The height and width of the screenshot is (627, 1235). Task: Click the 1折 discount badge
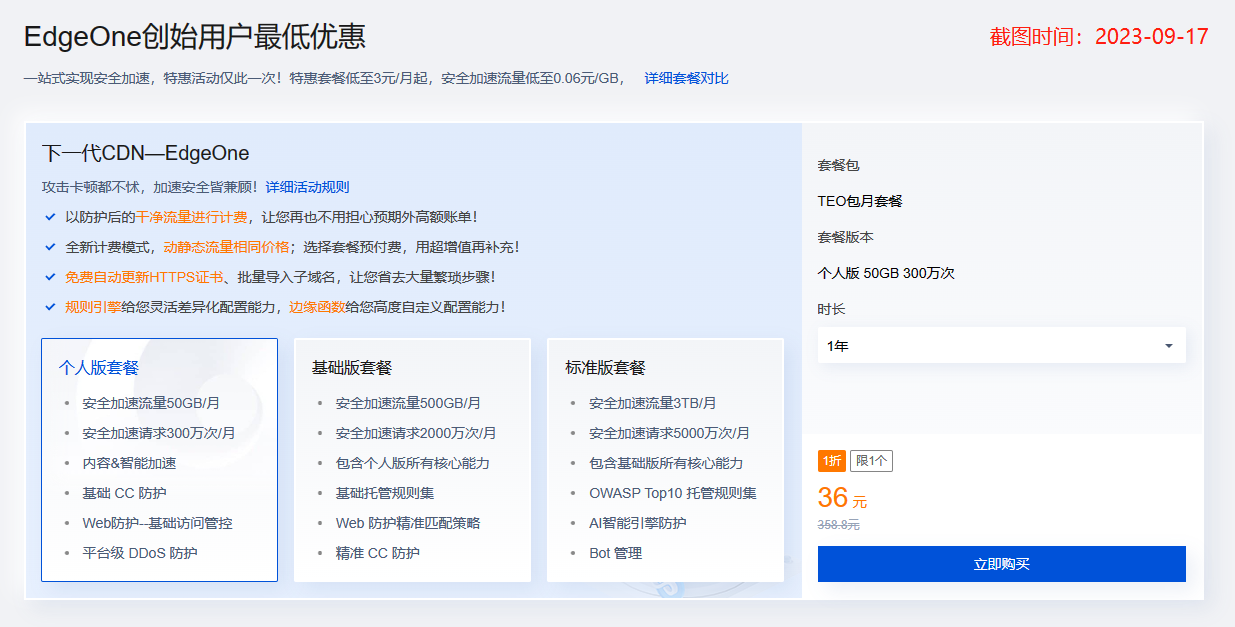tap(832, 461)
